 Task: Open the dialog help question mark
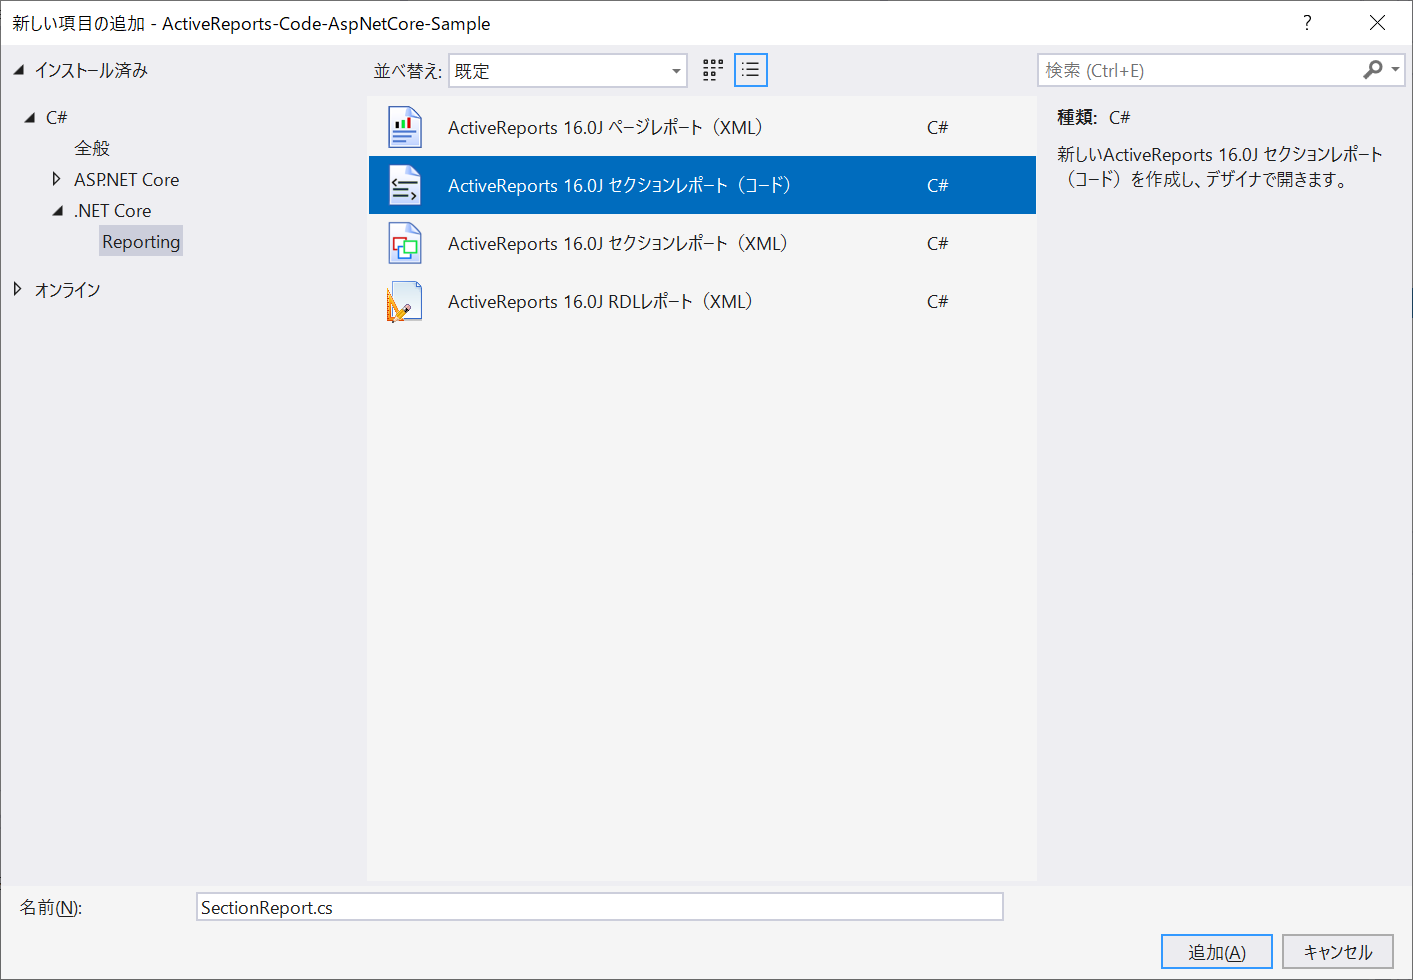pyautogui.click(x=1307, y=23)
